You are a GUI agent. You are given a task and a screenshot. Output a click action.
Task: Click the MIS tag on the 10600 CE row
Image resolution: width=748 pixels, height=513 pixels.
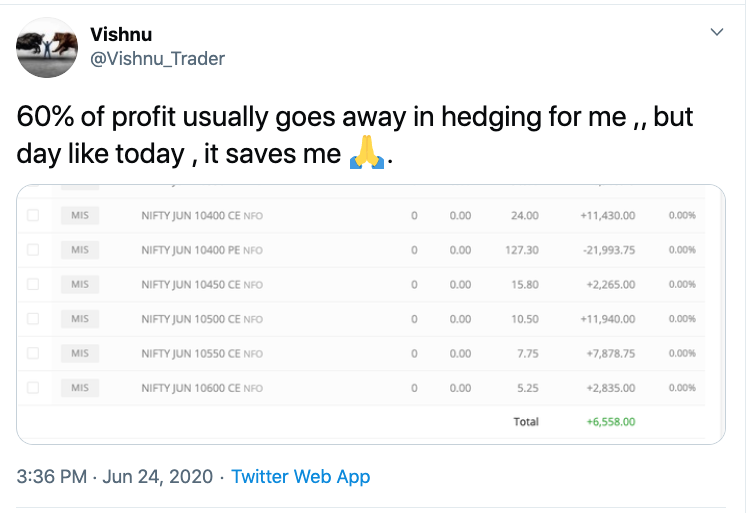pyautogui.click(x=80, y=388)
